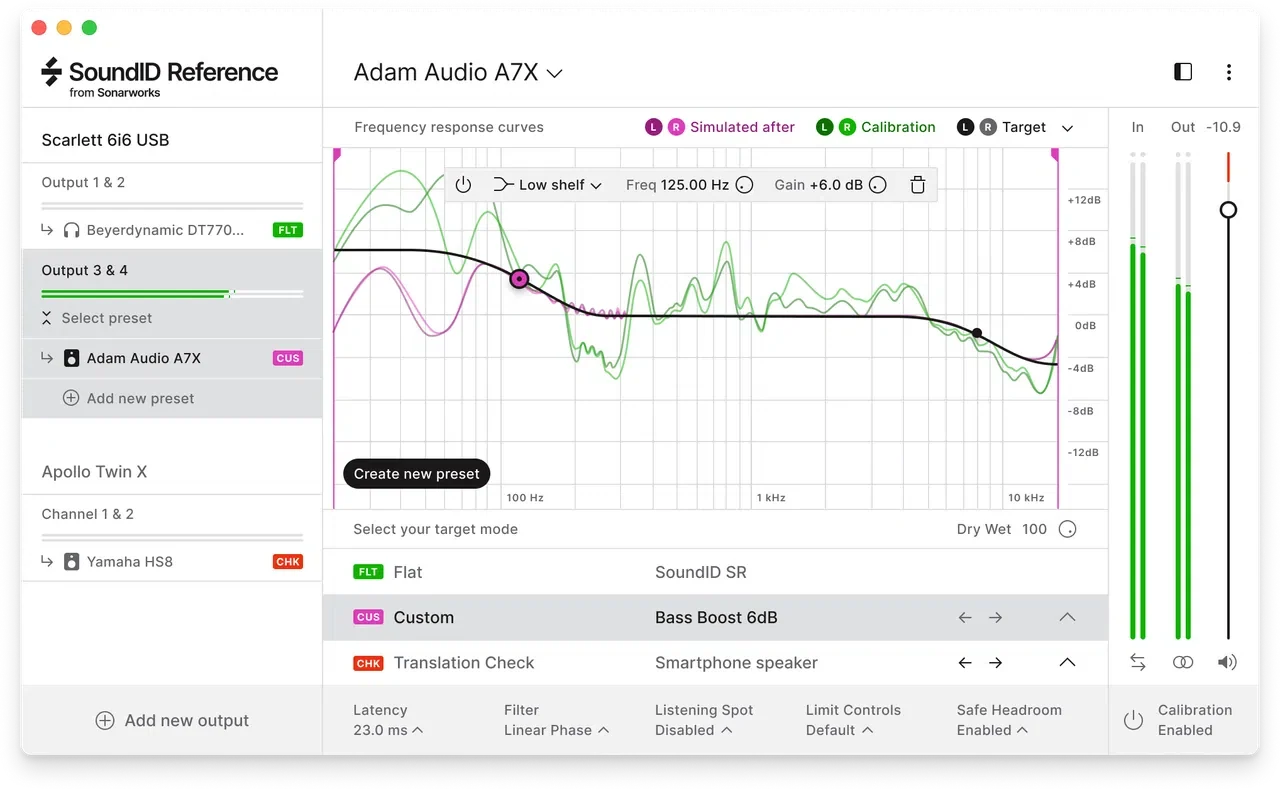This screenshot has width=1280, height=789.
Task: Delete the low shelf filter with the trash icon
Action: [917, 185]
